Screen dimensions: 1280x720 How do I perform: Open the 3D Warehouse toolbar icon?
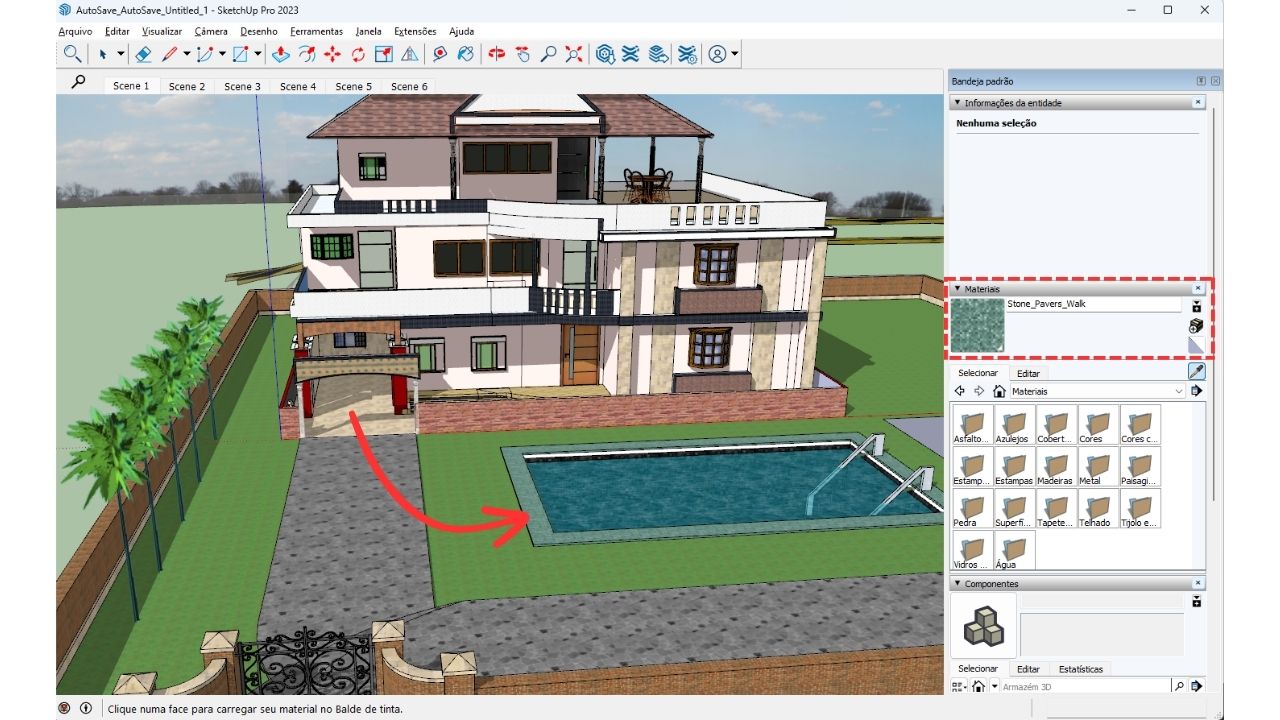click(605, 54)
